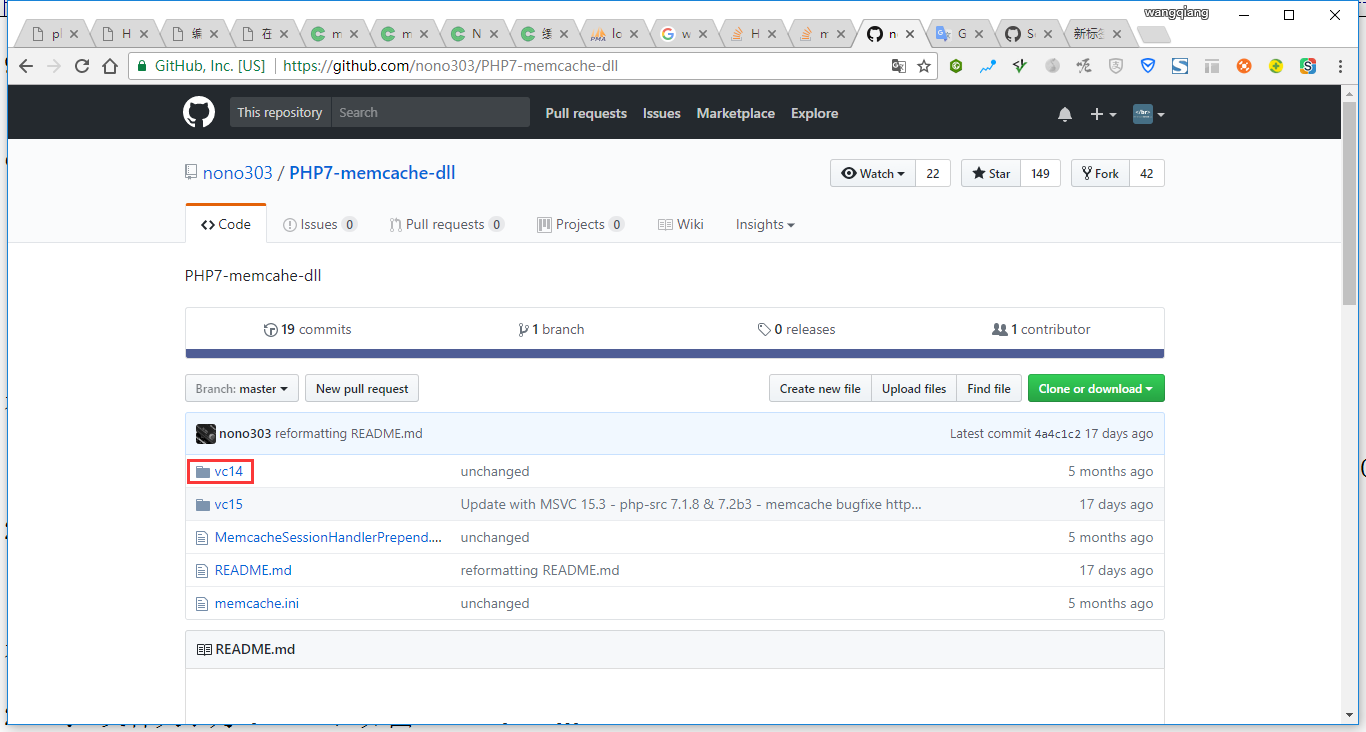Click the browser home icon
The width and height of the screenshot is (1366, 732).
click(110, 66)
